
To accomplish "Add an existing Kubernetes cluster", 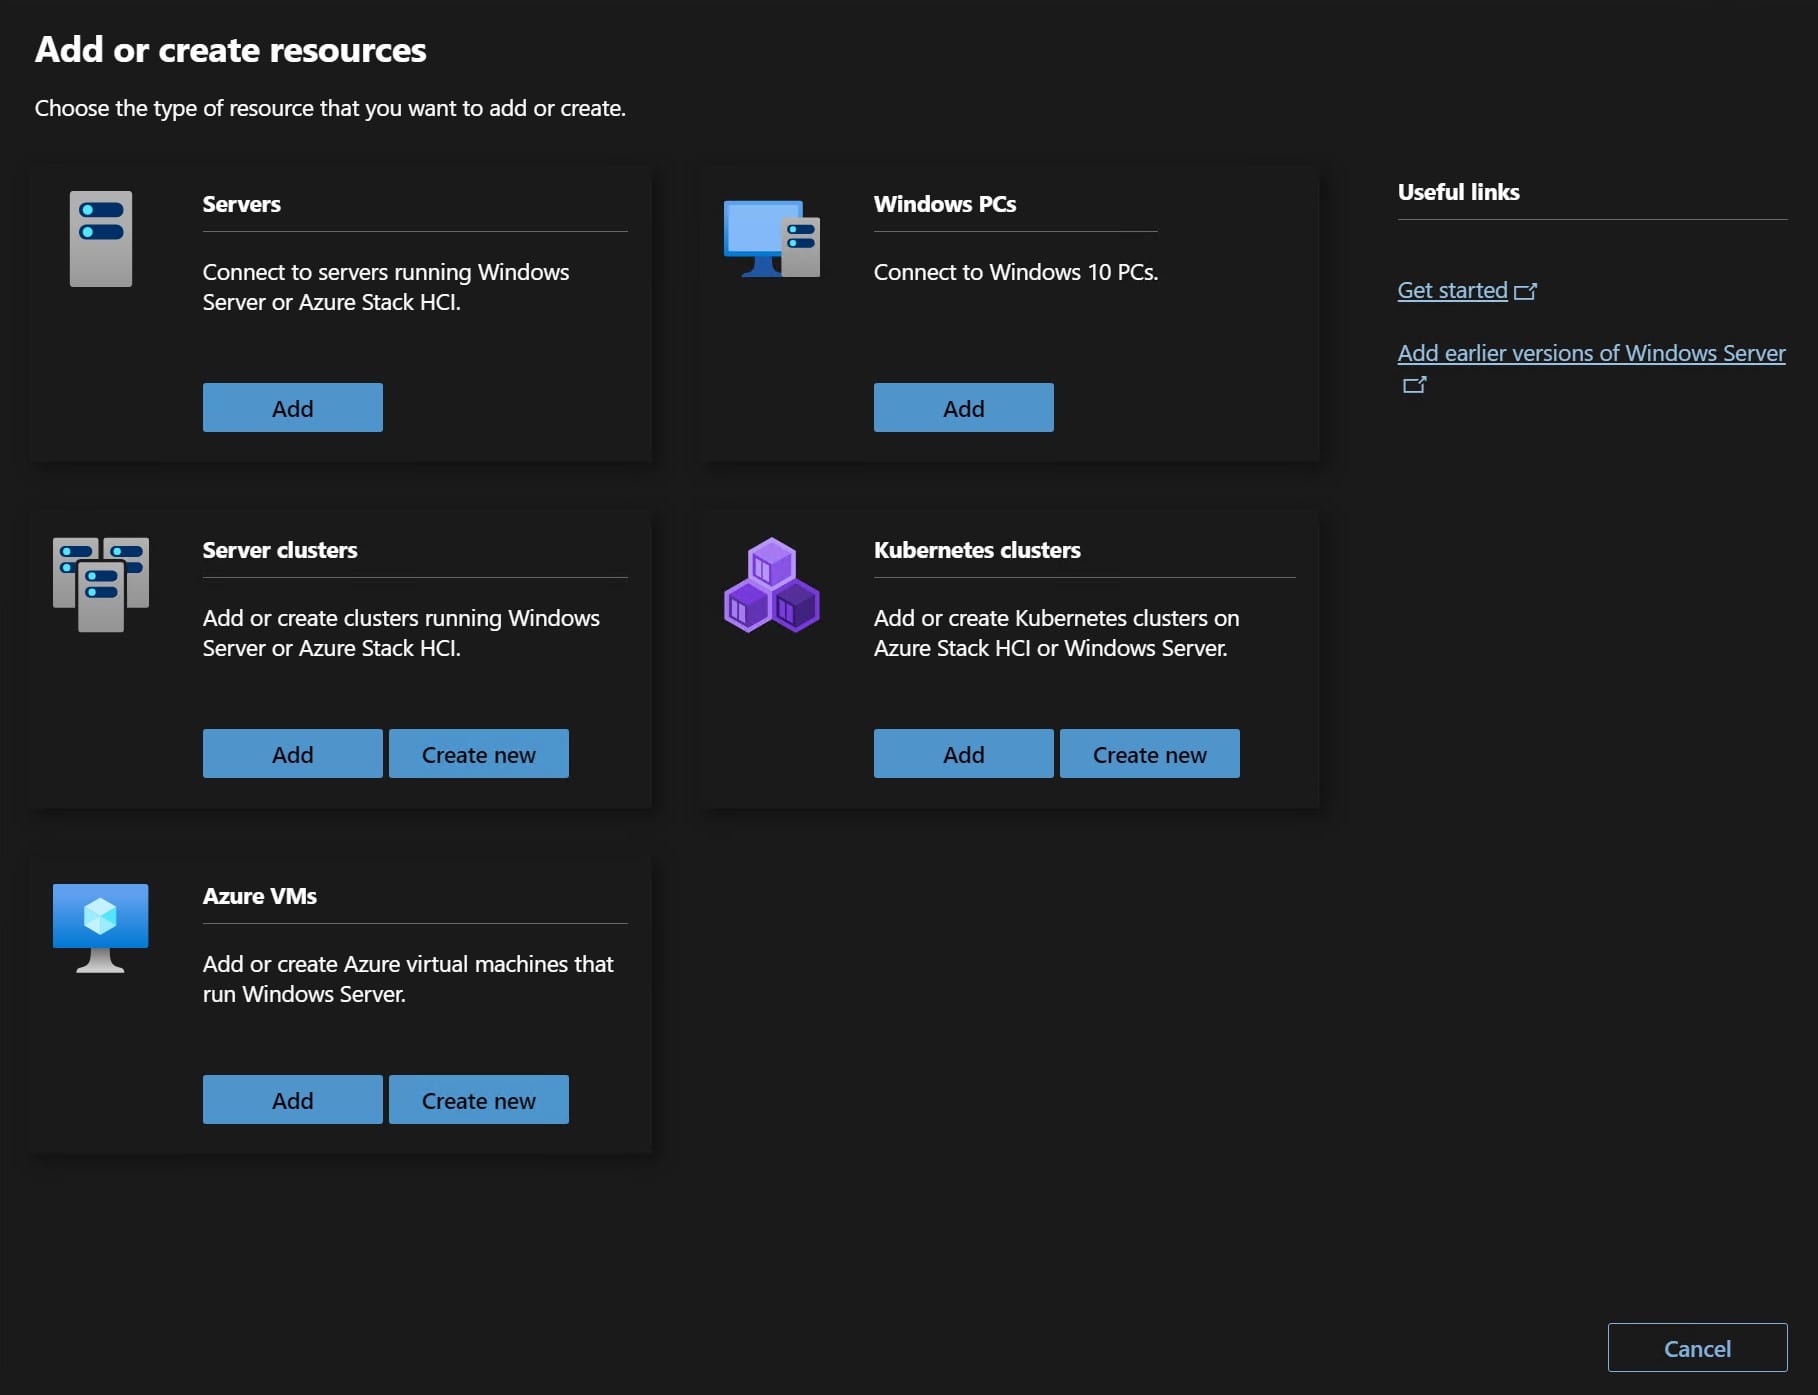I will [x=964, y=754].
